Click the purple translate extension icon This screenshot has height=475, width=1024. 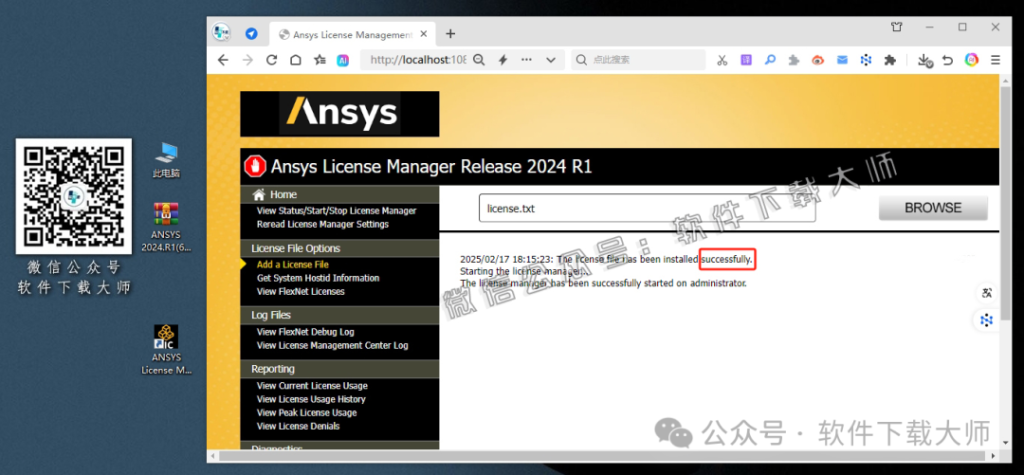pos(746,60)
